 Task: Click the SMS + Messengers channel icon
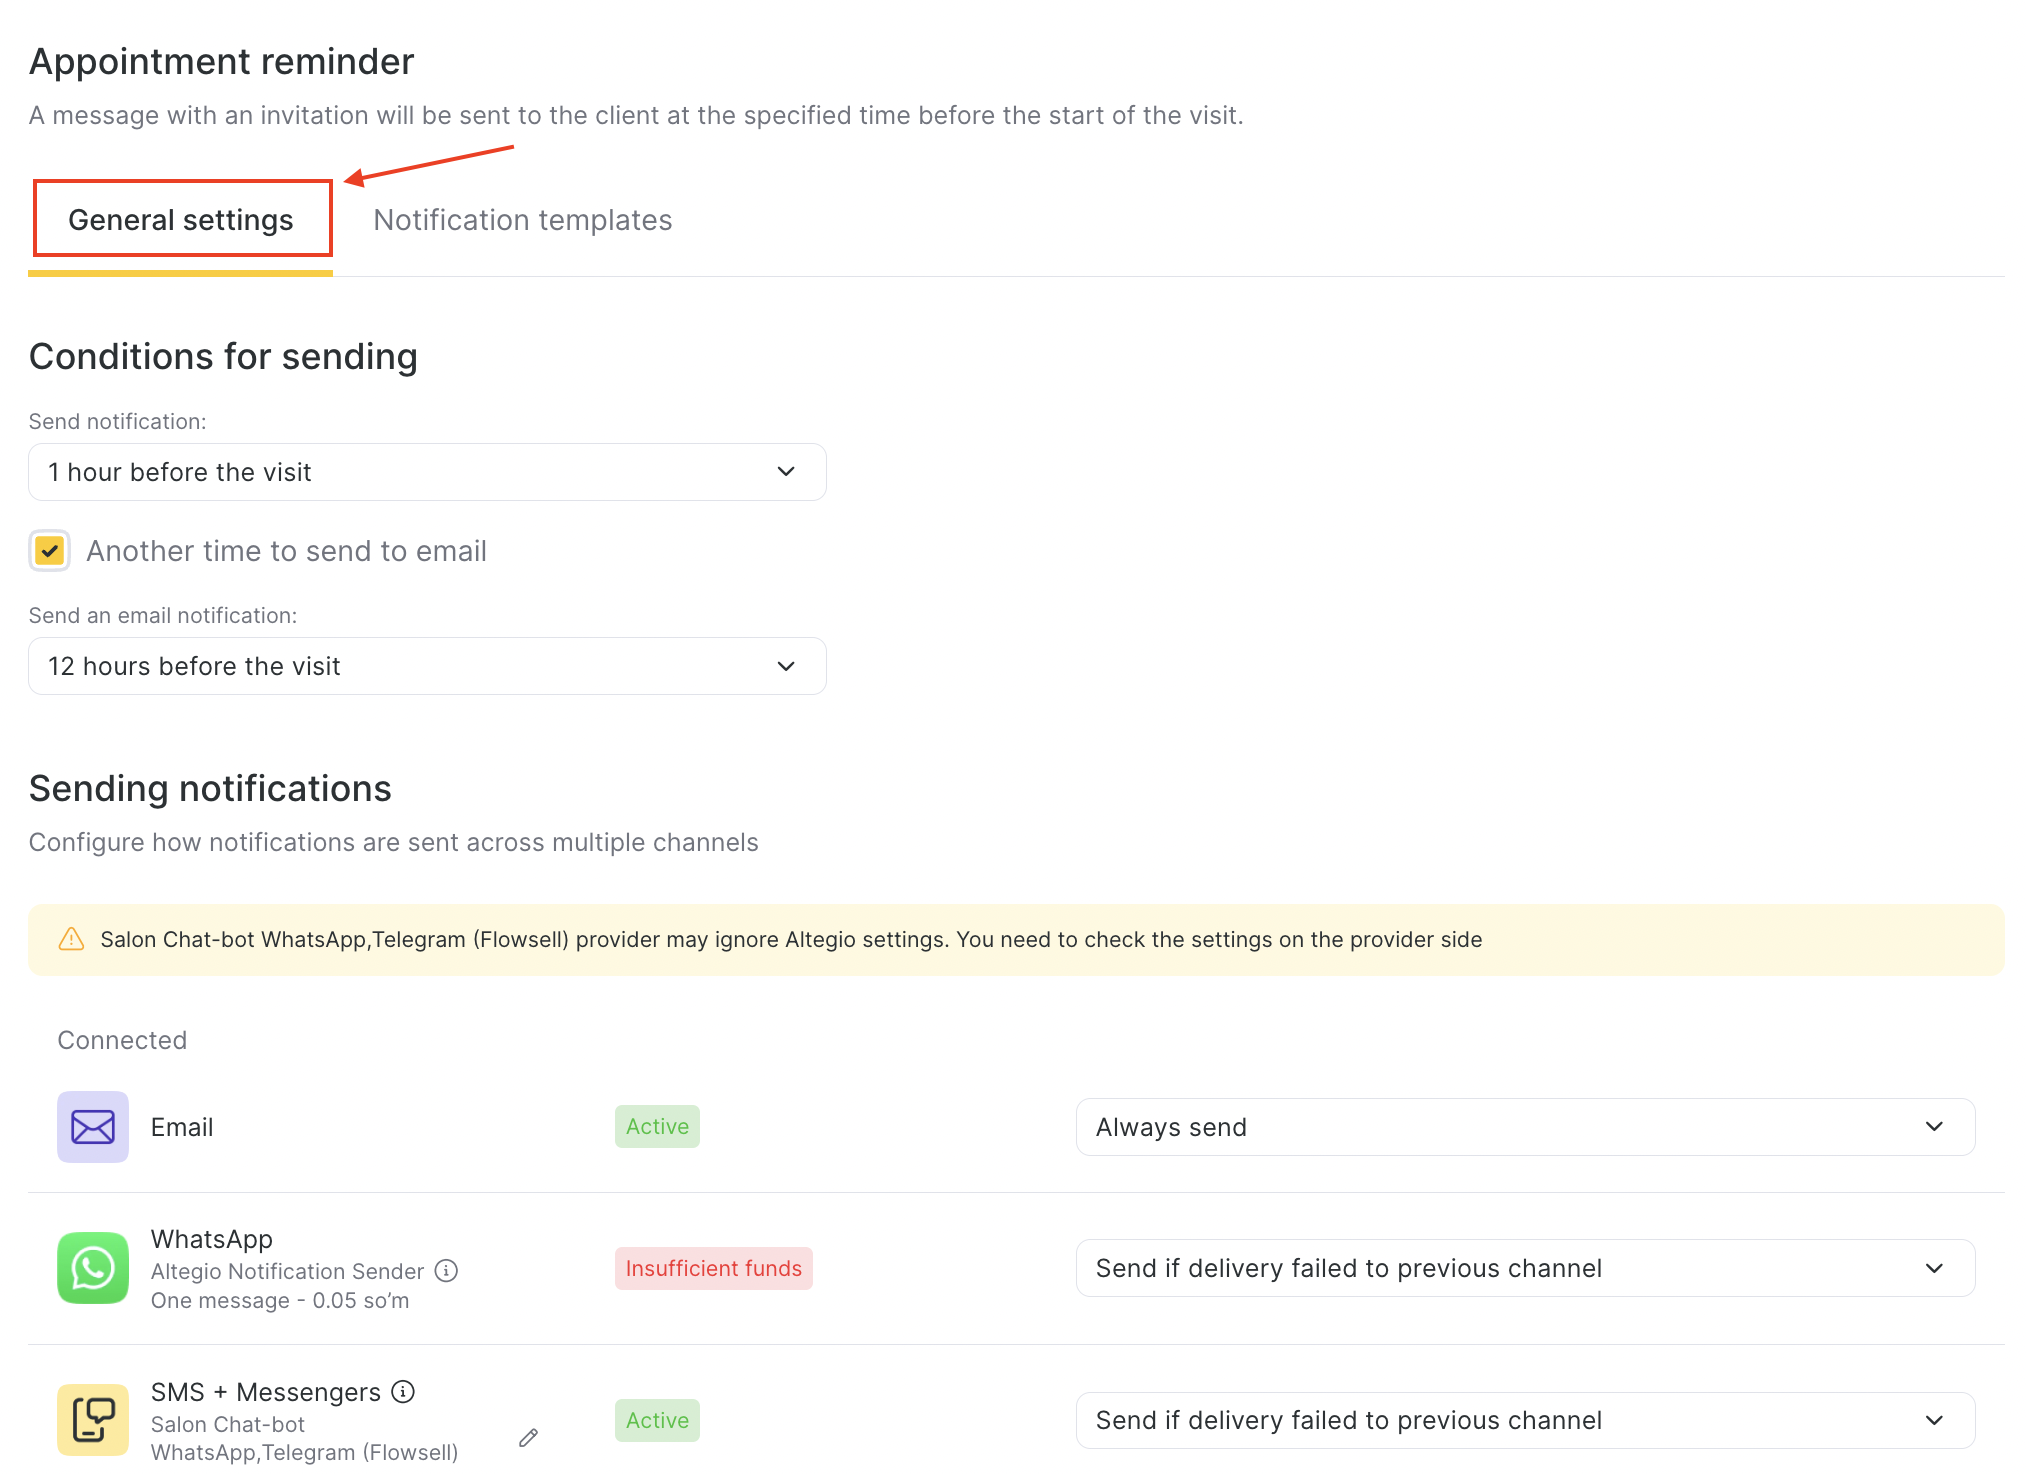[x=93, y=1420]
